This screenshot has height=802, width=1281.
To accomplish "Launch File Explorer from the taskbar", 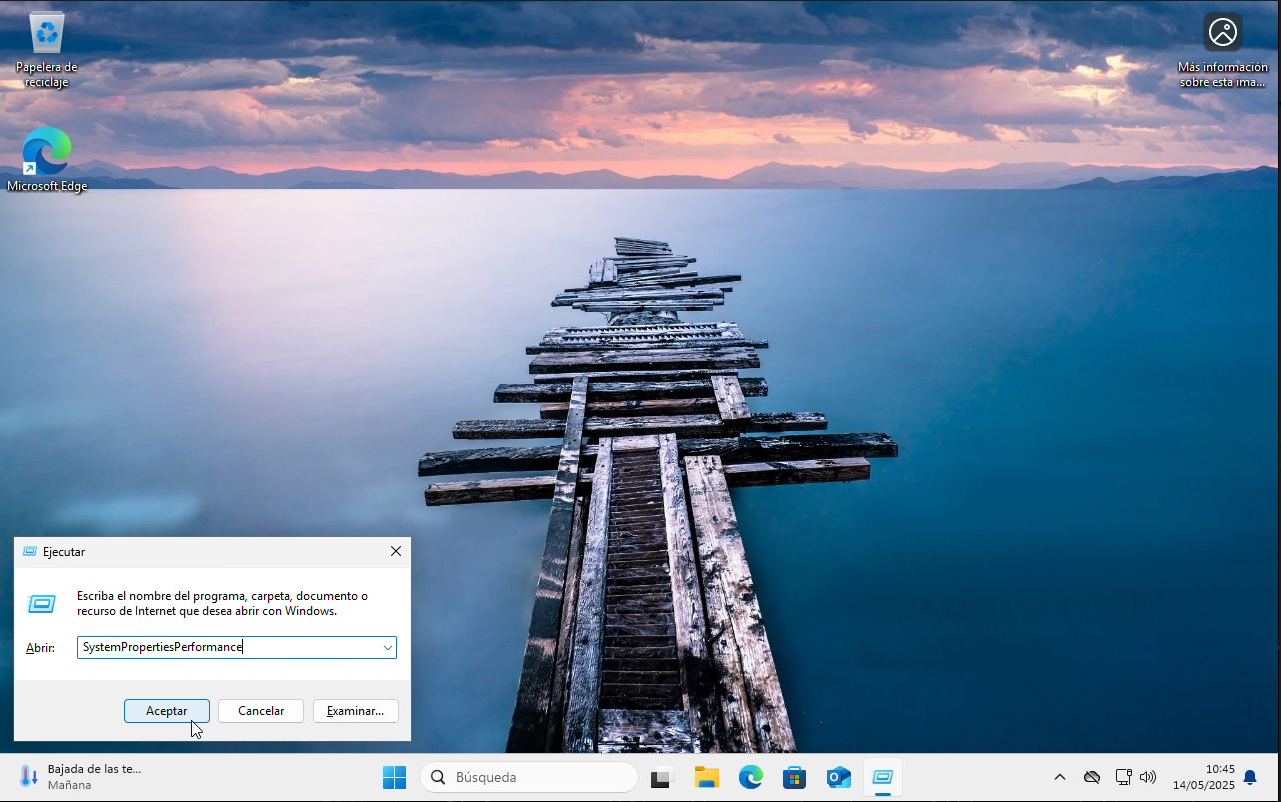I will point(707,777).
